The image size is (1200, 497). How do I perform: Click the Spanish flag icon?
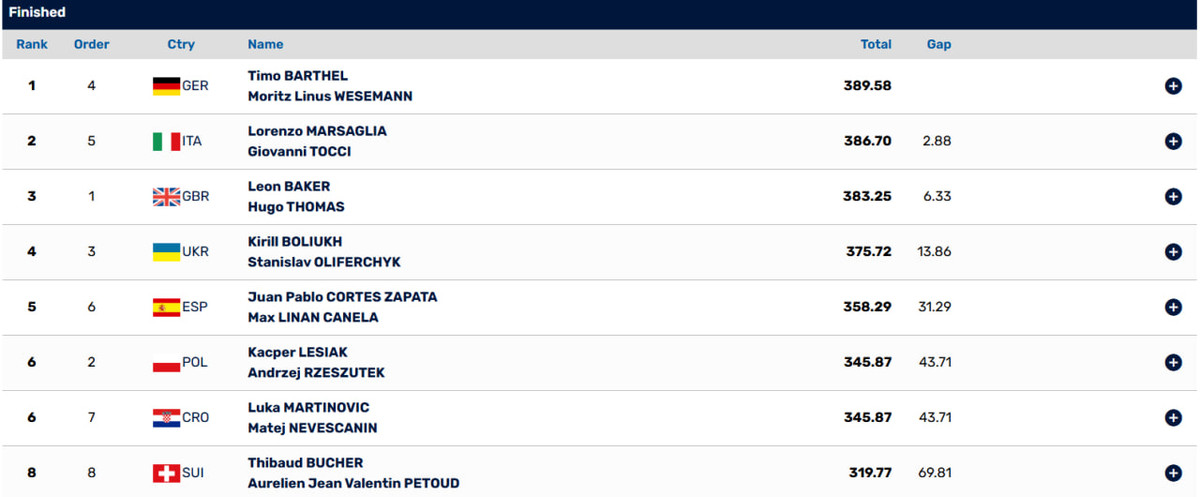[x=166, y=307]
